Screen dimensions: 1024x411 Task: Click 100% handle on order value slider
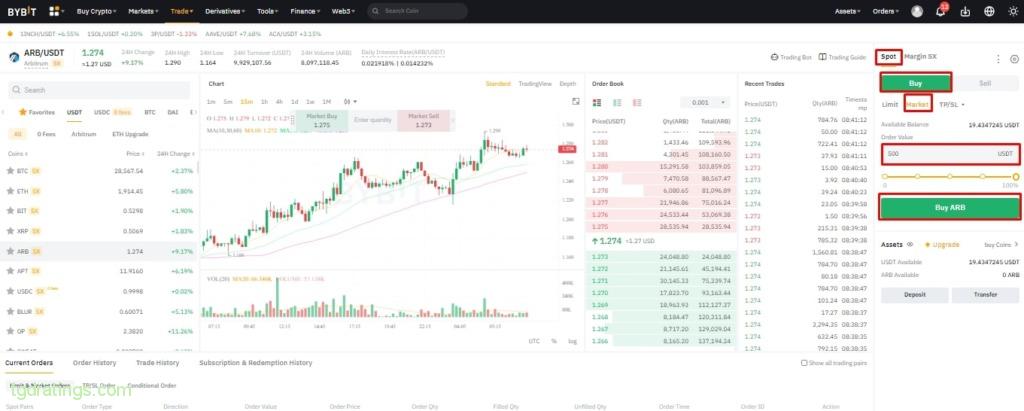coord(1016,176)
